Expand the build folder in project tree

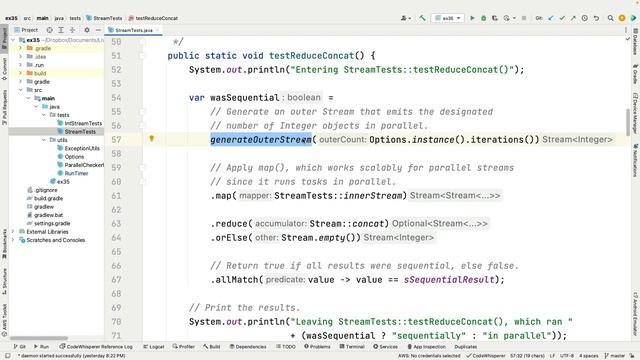pos(20,73)
